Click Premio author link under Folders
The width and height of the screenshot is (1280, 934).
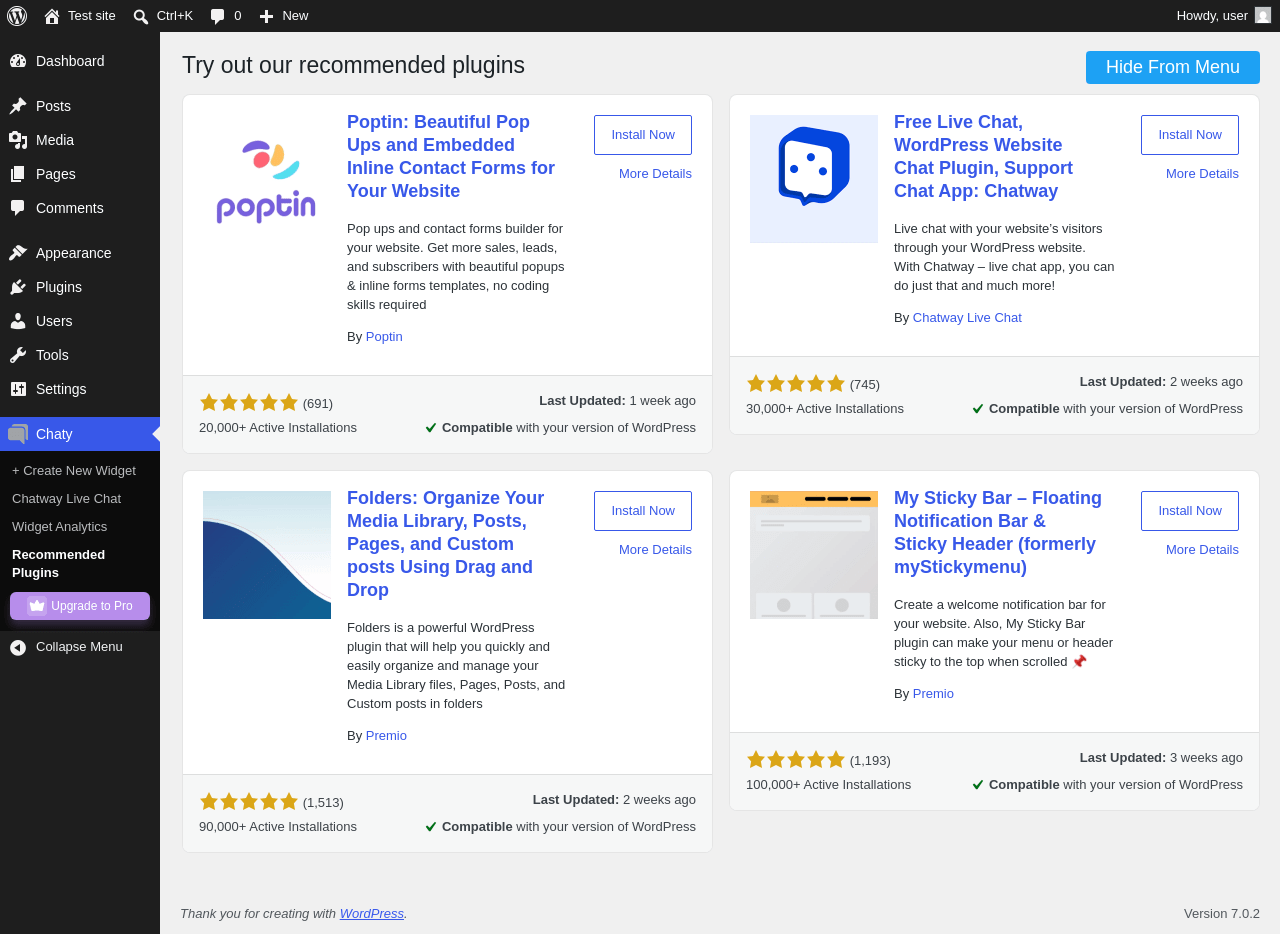pyautogui.click(x=386, y=736)
